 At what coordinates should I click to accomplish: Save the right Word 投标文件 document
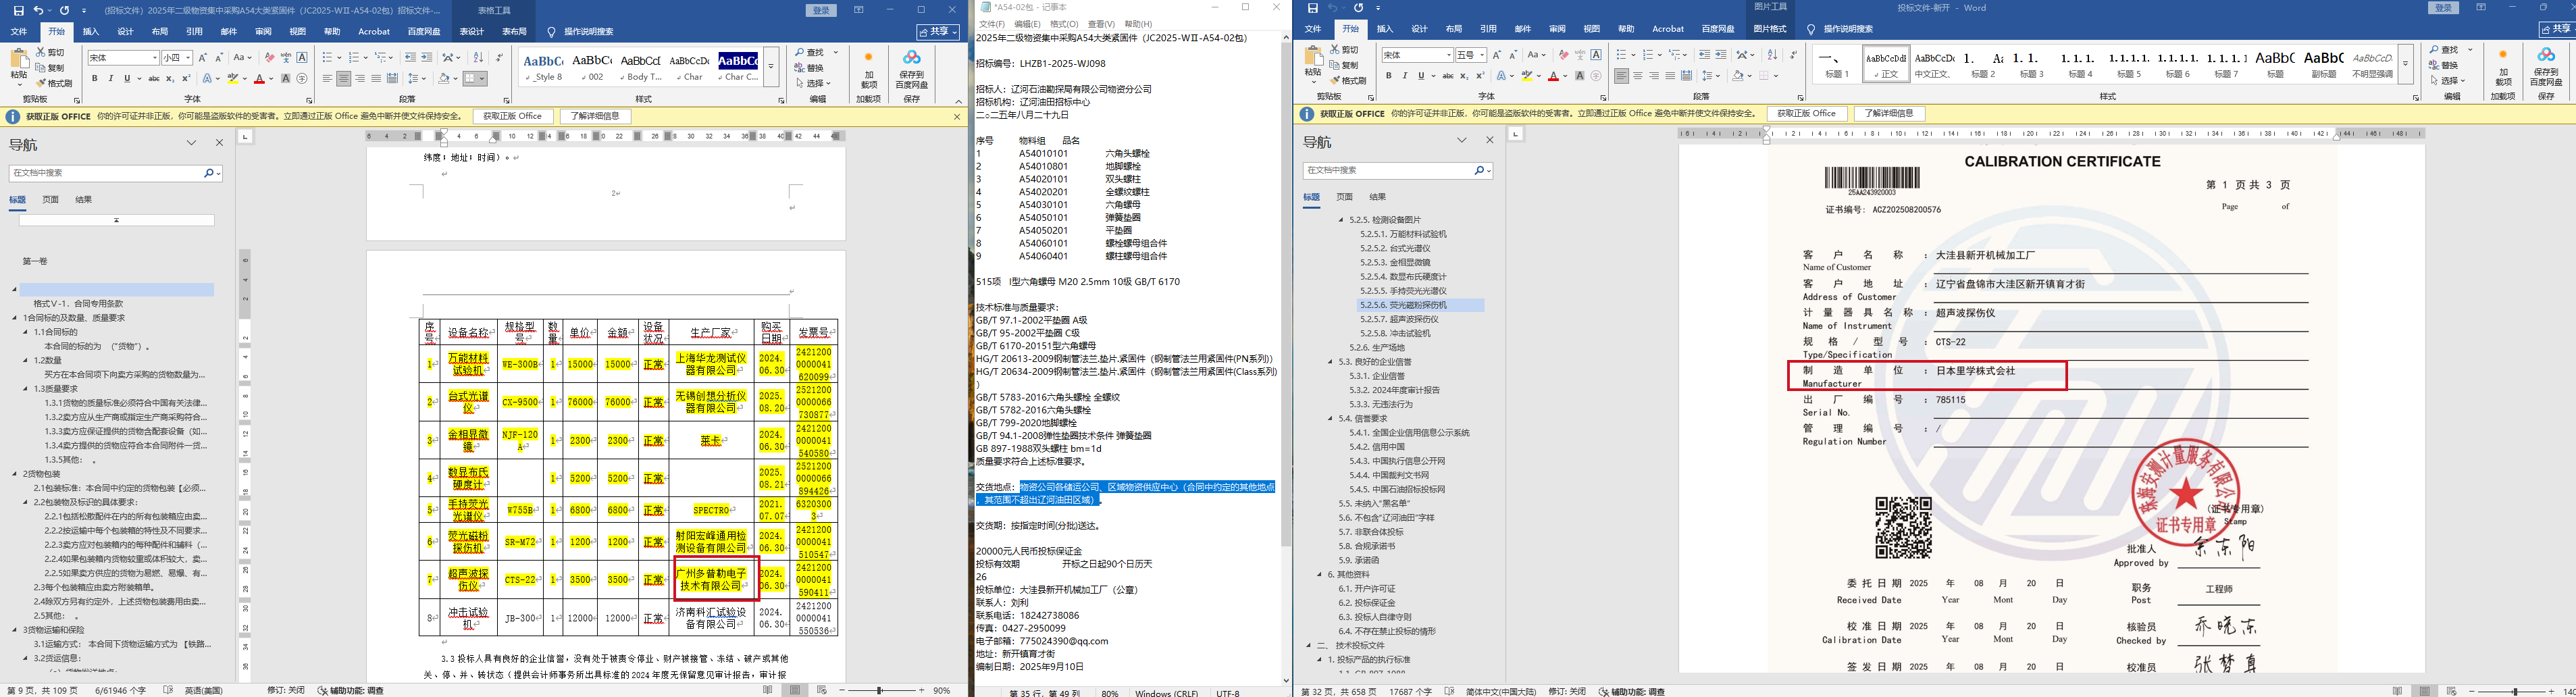coord(1312,8)
